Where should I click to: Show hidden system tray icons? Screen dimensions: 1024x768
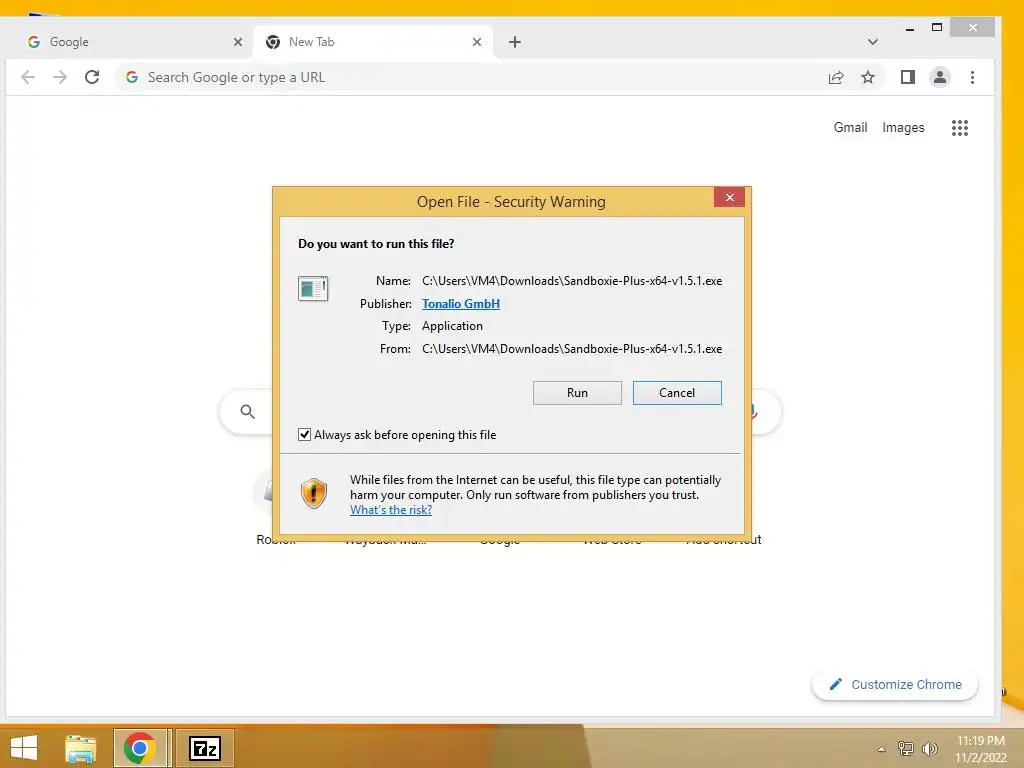pyautogui.click(x=881, y=749)
